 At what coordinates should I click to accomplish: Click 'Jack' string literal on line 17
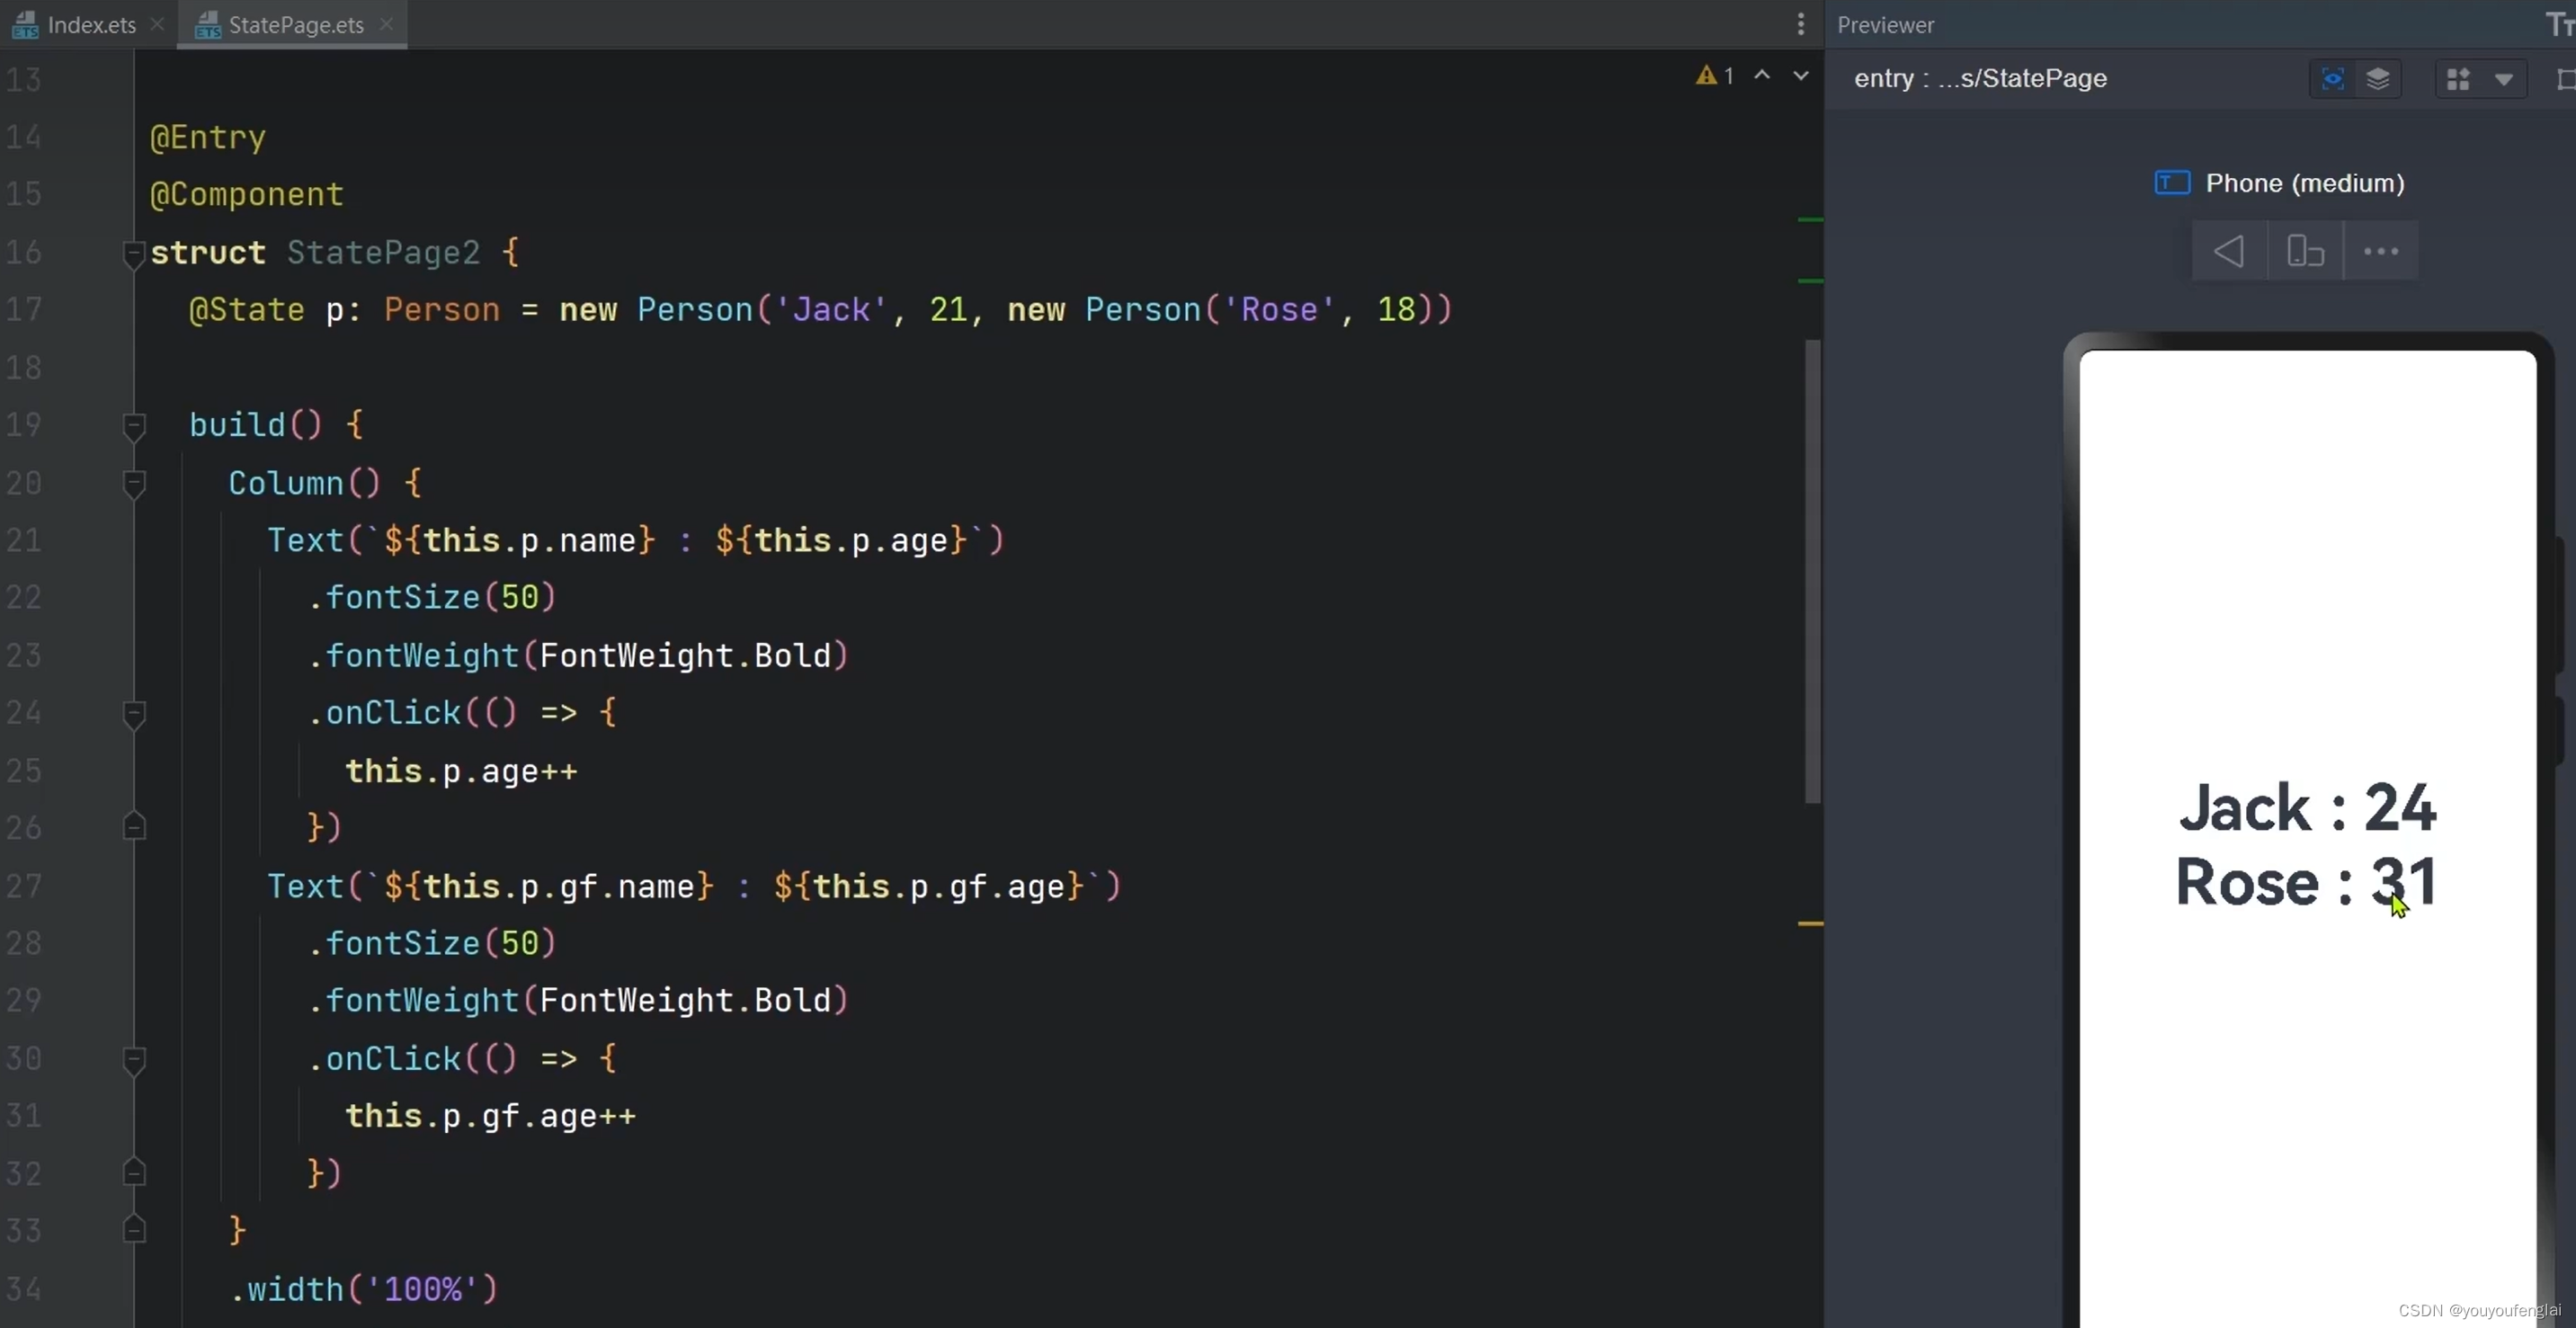tap(831, 310)
